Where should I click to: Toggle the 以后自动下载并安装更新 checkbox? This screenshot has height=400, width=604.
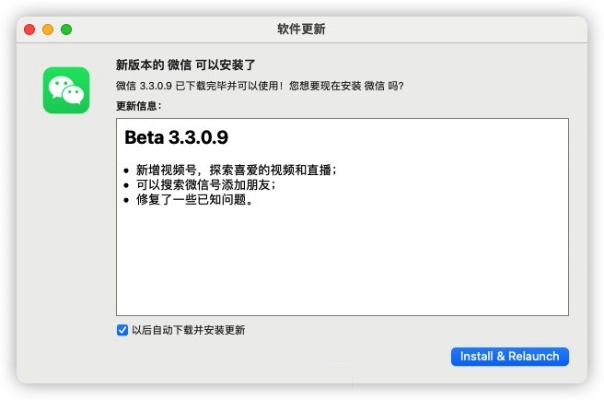click(122, 330)
